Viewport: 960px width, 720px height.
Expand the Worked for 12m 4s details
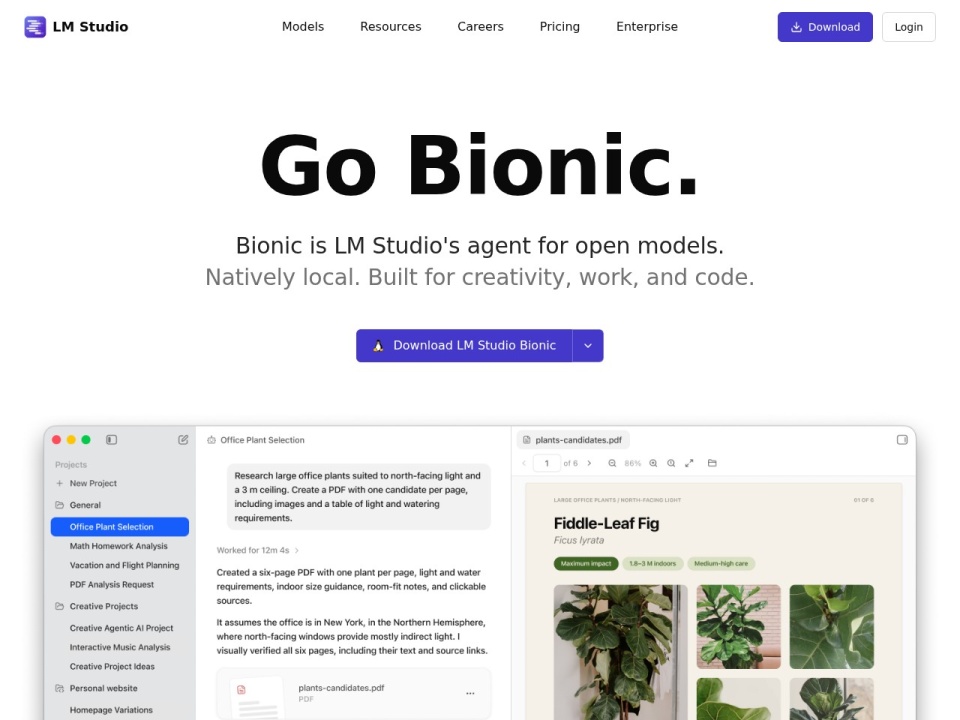coord(258,550)
